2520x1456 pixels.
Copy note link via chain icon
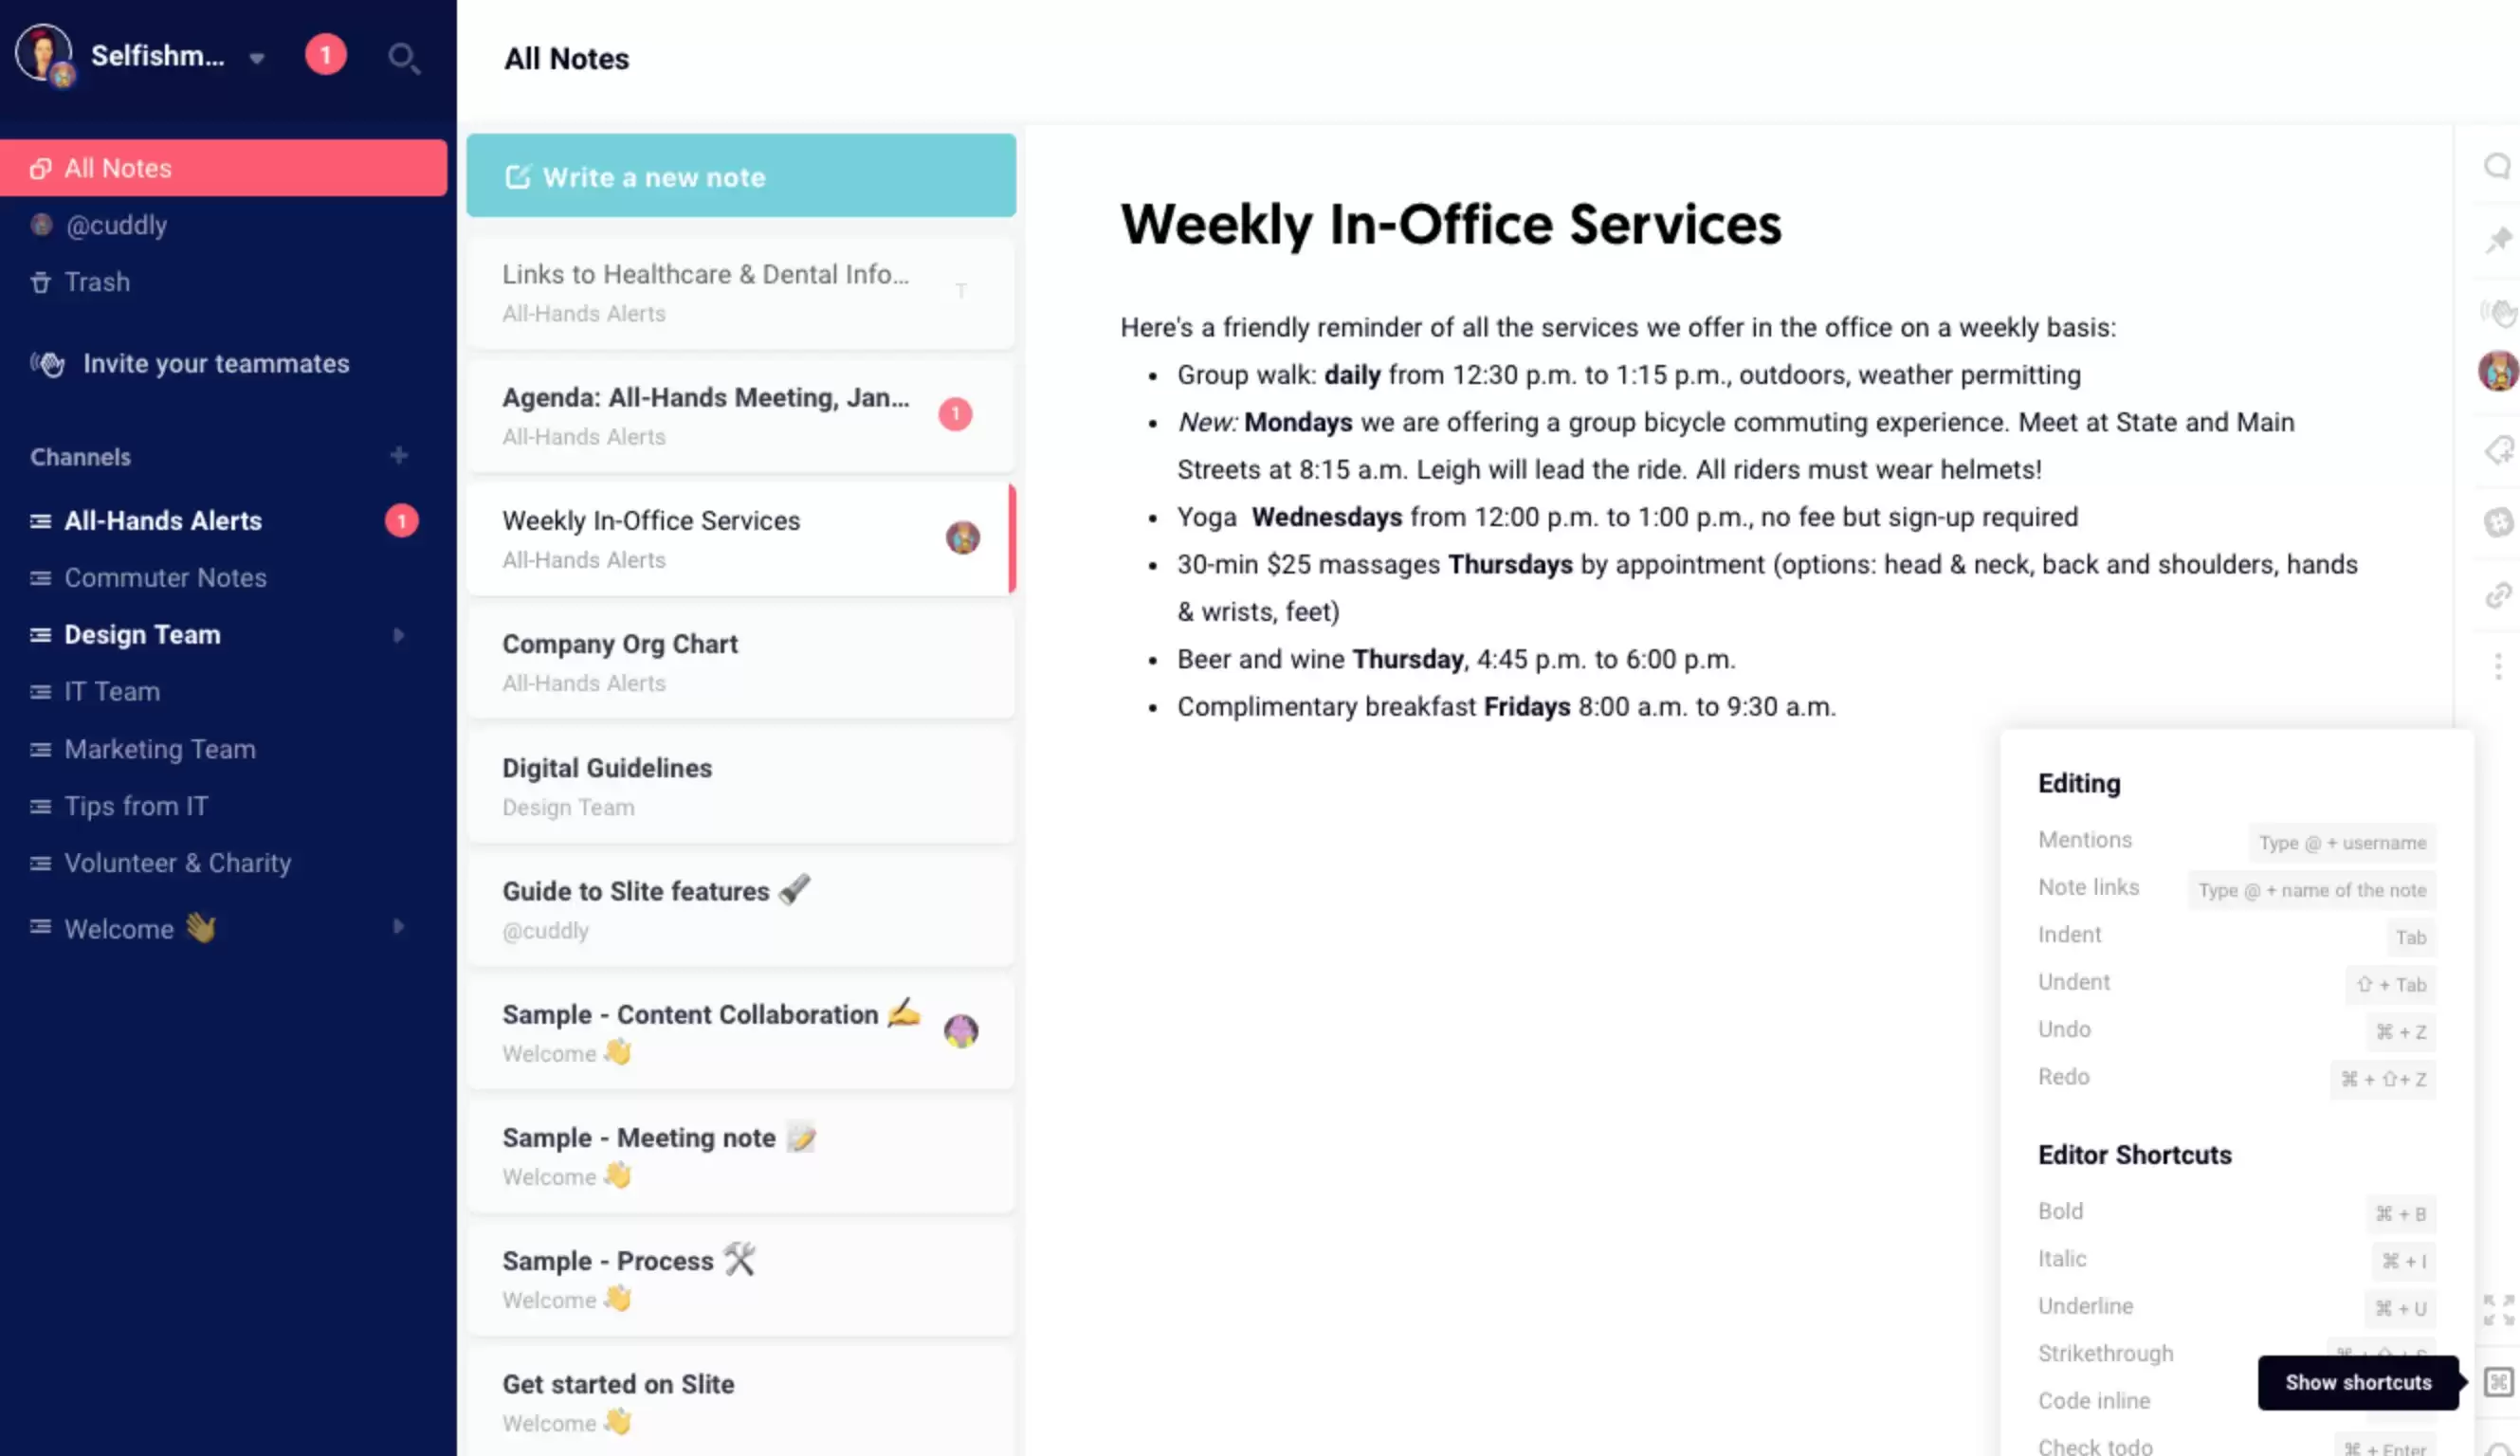2498,595
